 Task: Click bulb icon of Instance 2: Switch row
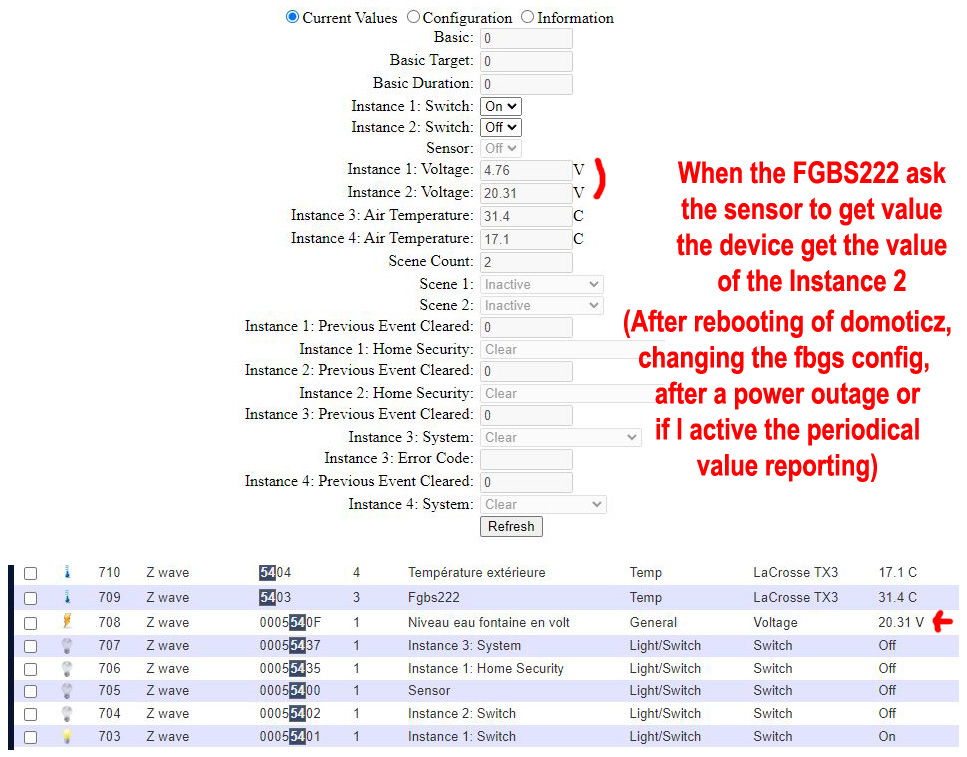click(67, 714)
